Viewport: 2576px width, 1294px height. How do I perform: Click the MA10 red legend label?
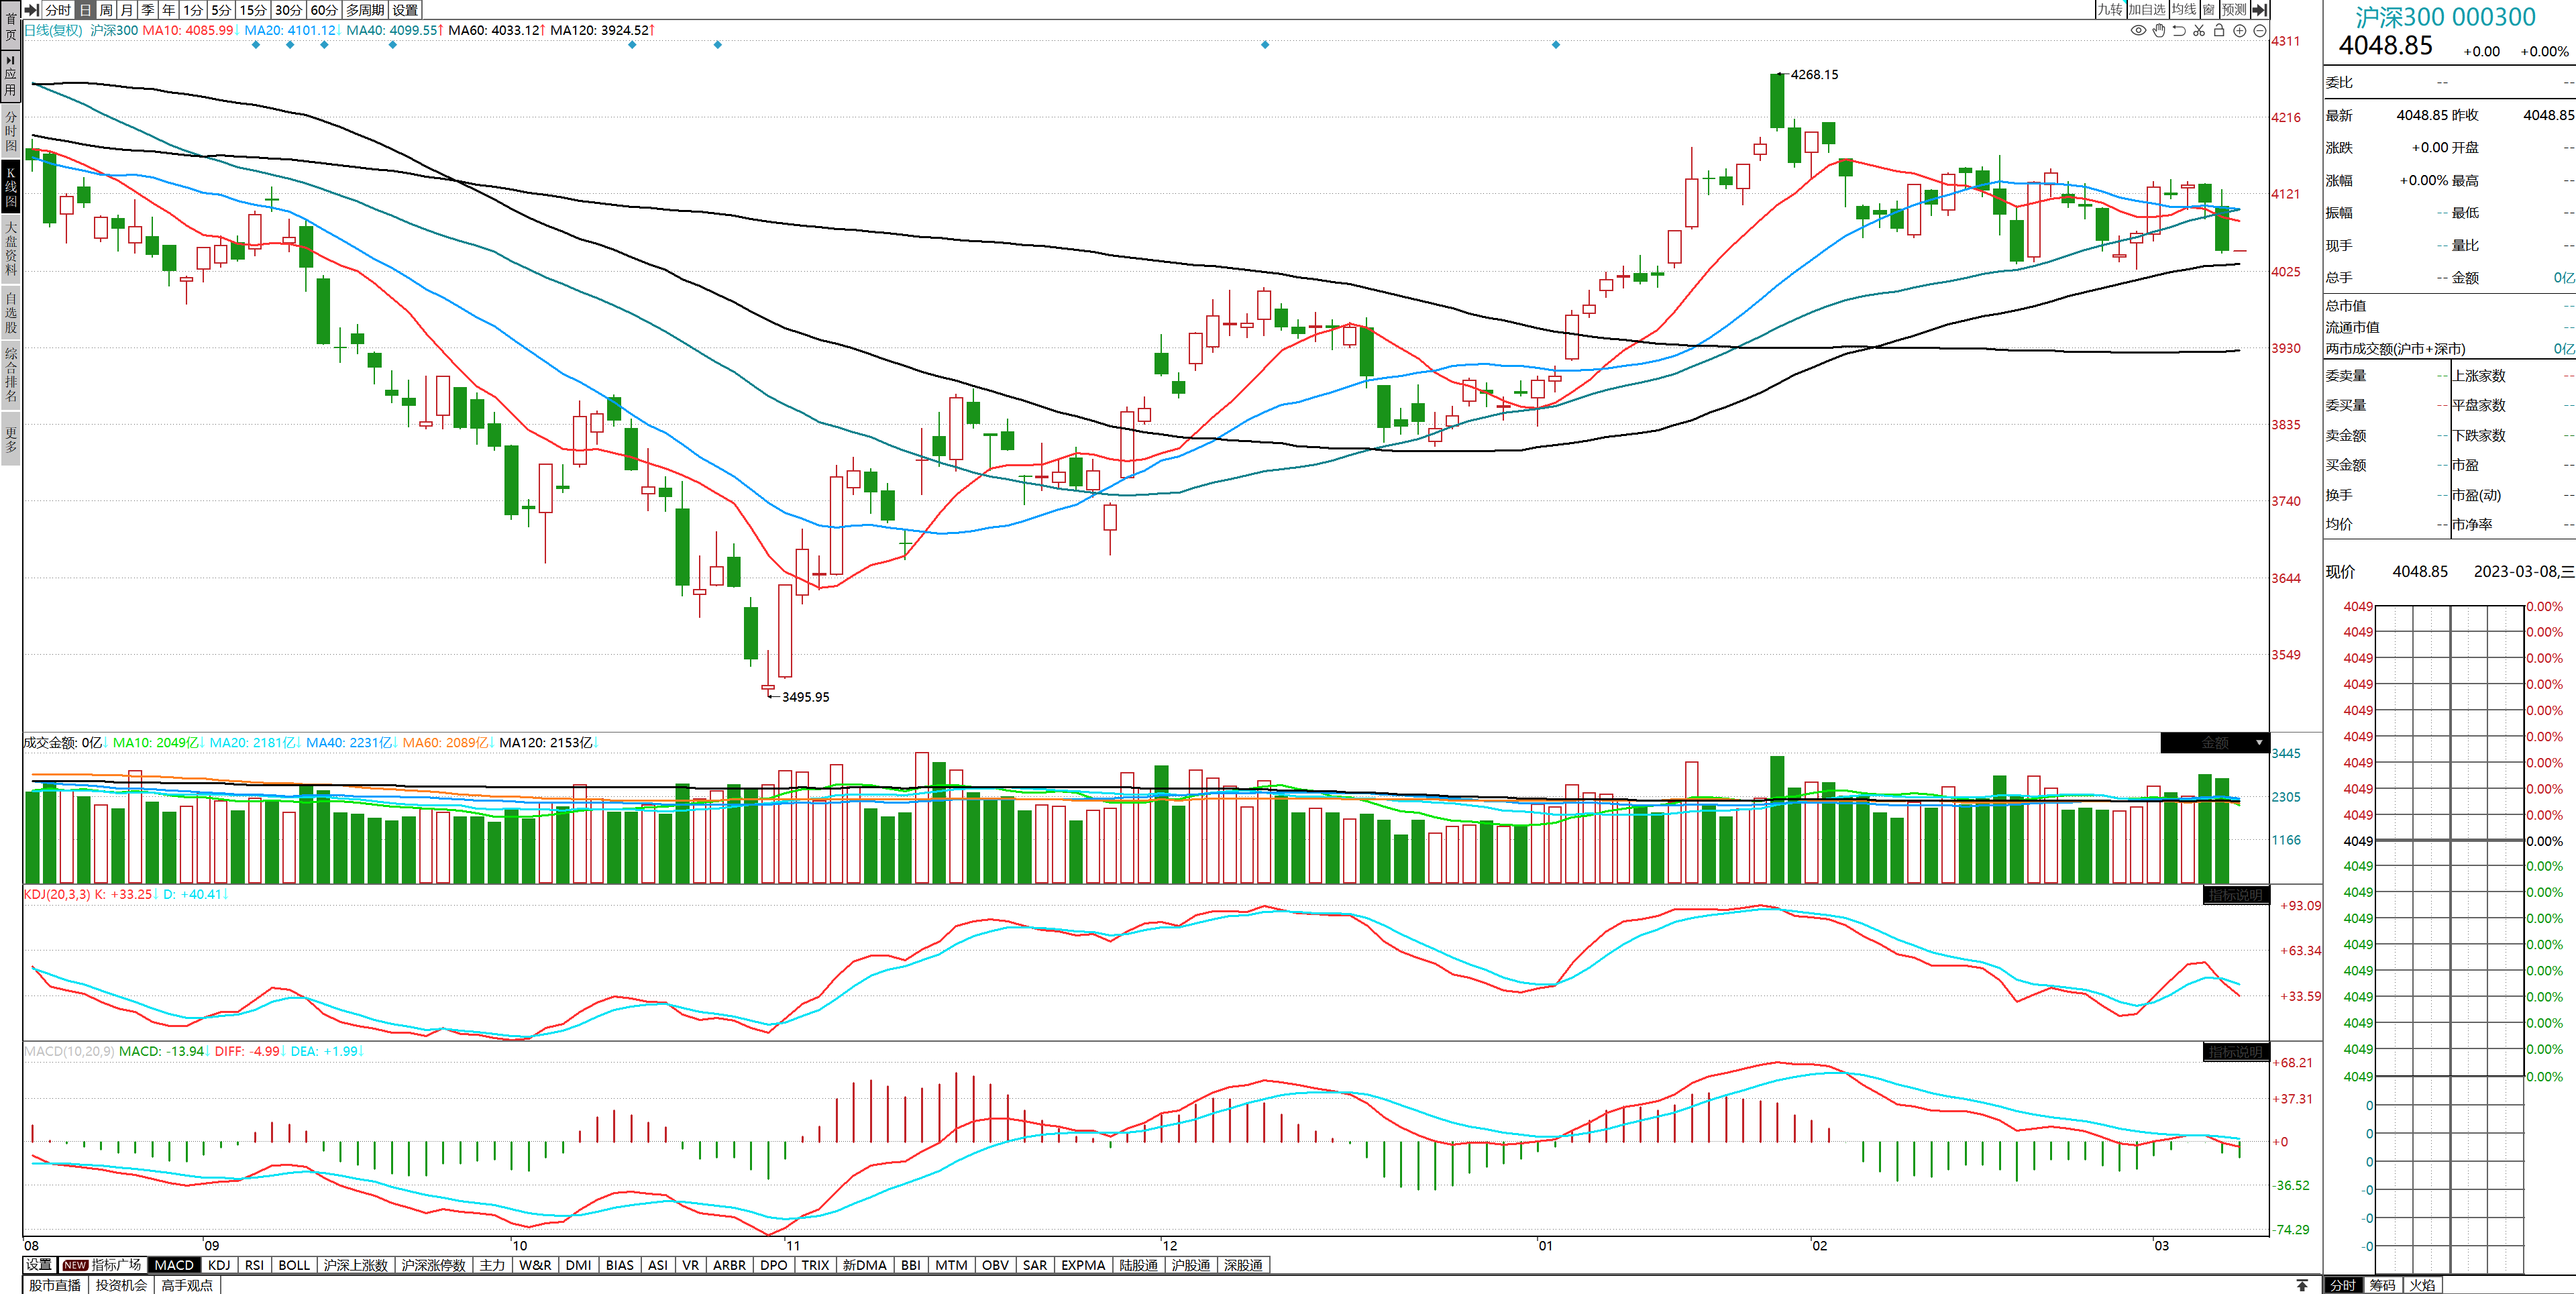coord(187,30)
